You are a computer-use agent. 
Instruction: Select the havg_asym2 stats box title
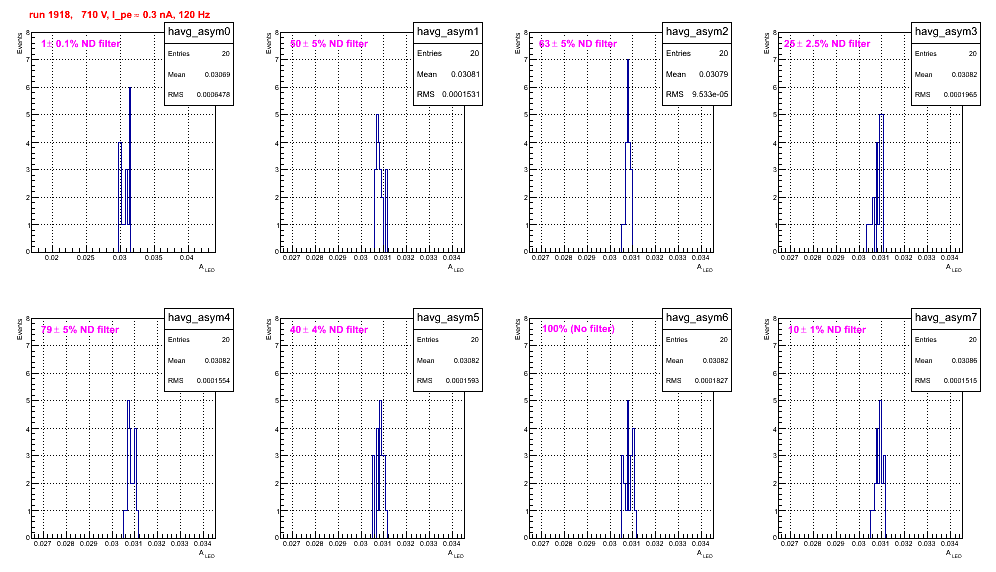tap(697, 32)
